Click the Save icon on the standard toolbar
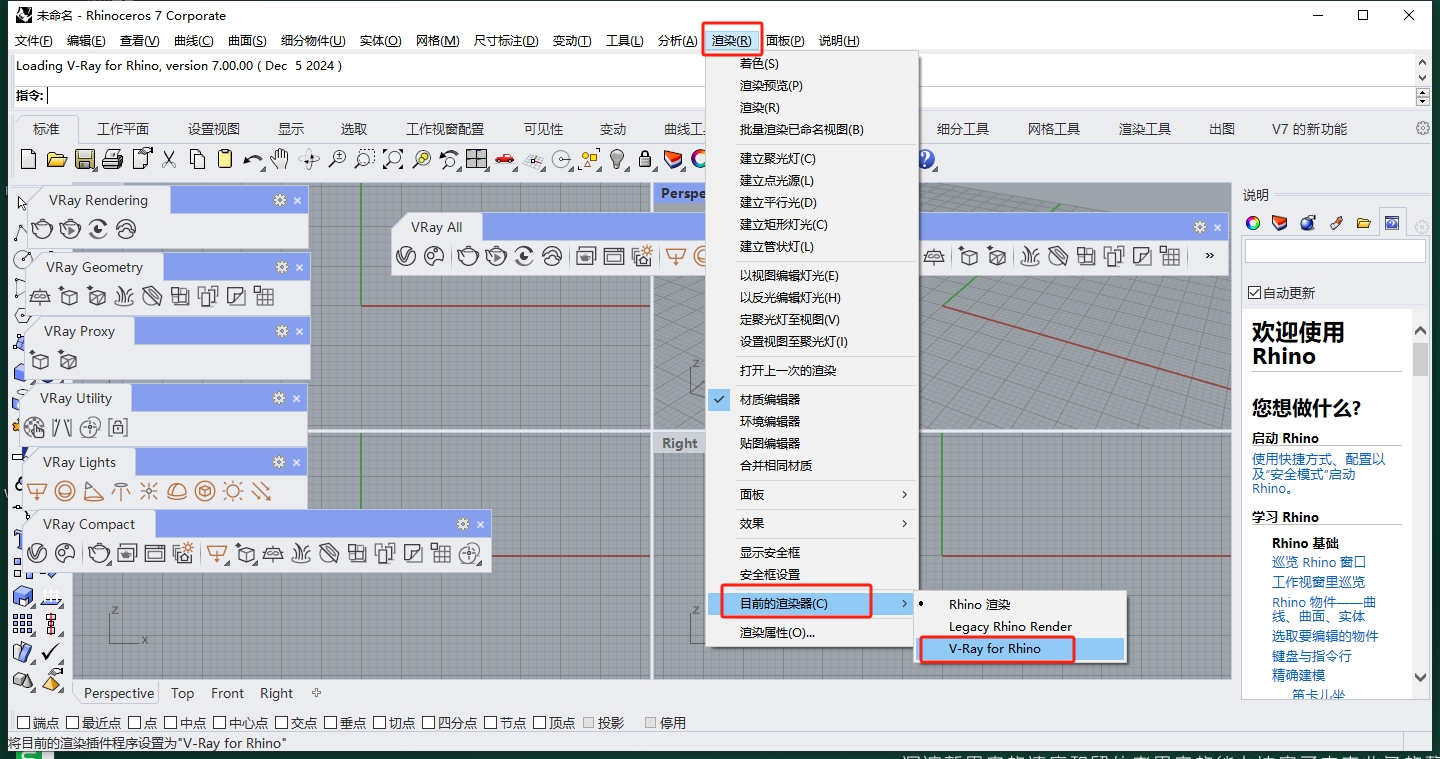This screenshot has width=1440, height=759. pyautogui.click(x=87, y=159)
